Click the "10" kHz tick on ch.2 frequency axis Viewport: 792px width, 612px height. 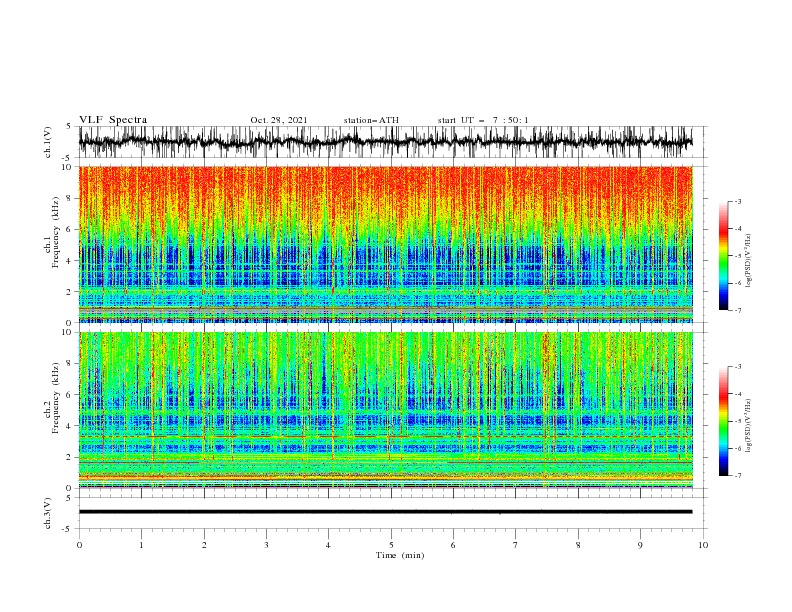point(67,332)
